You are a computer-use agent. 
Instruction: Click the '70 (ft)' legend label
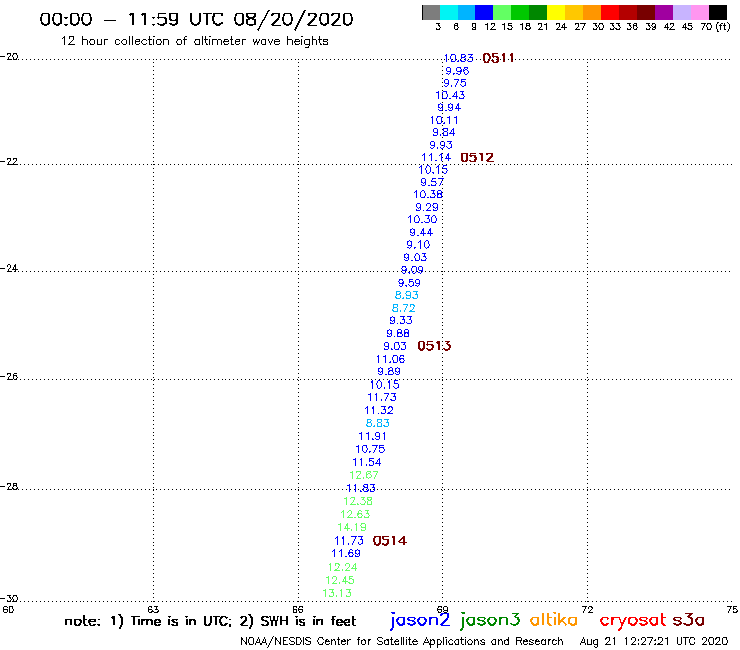[x=715, y=26]
